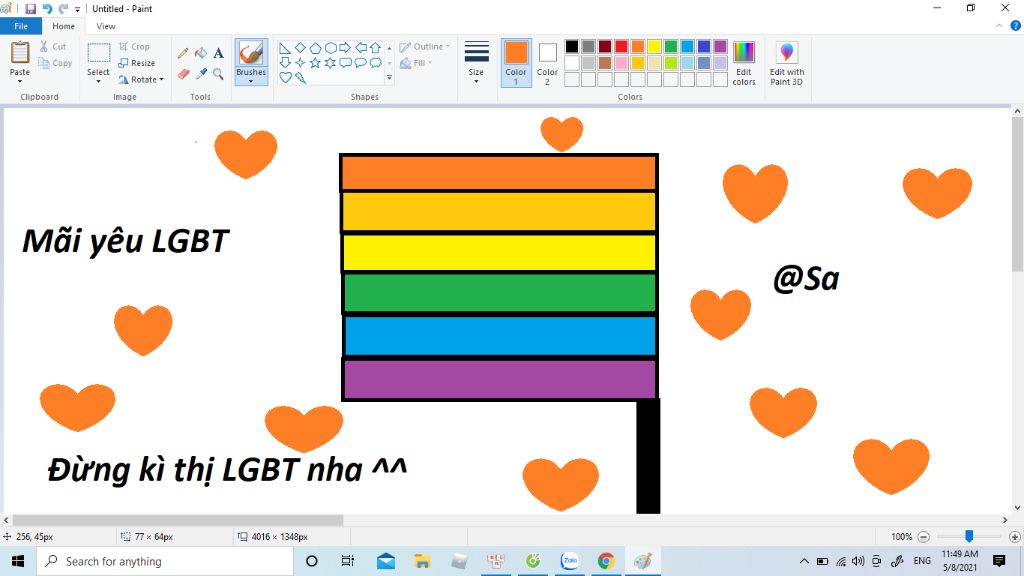Open the Rotate dropdown menu
1024x576 pixels.
pyautogui.click(x=141, y=79)
